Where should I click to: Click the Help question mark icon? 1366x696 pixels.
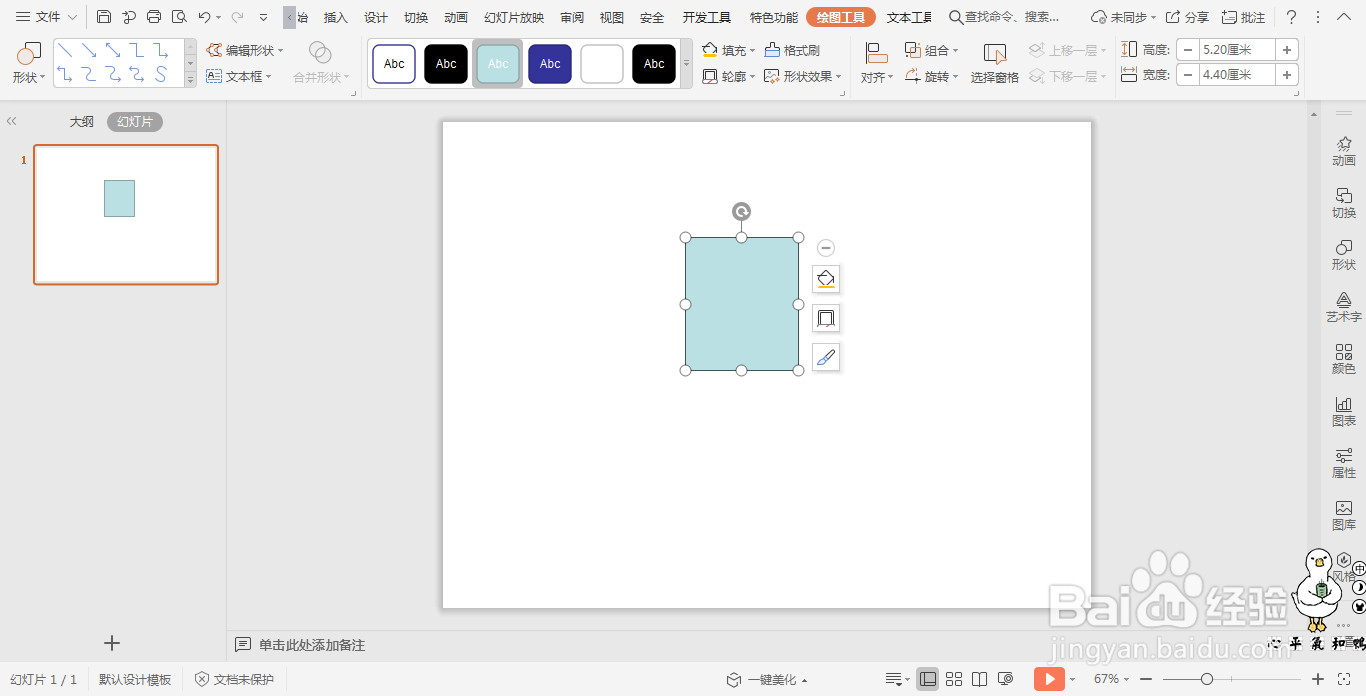pyautogui.click(x=1291, y=17)
